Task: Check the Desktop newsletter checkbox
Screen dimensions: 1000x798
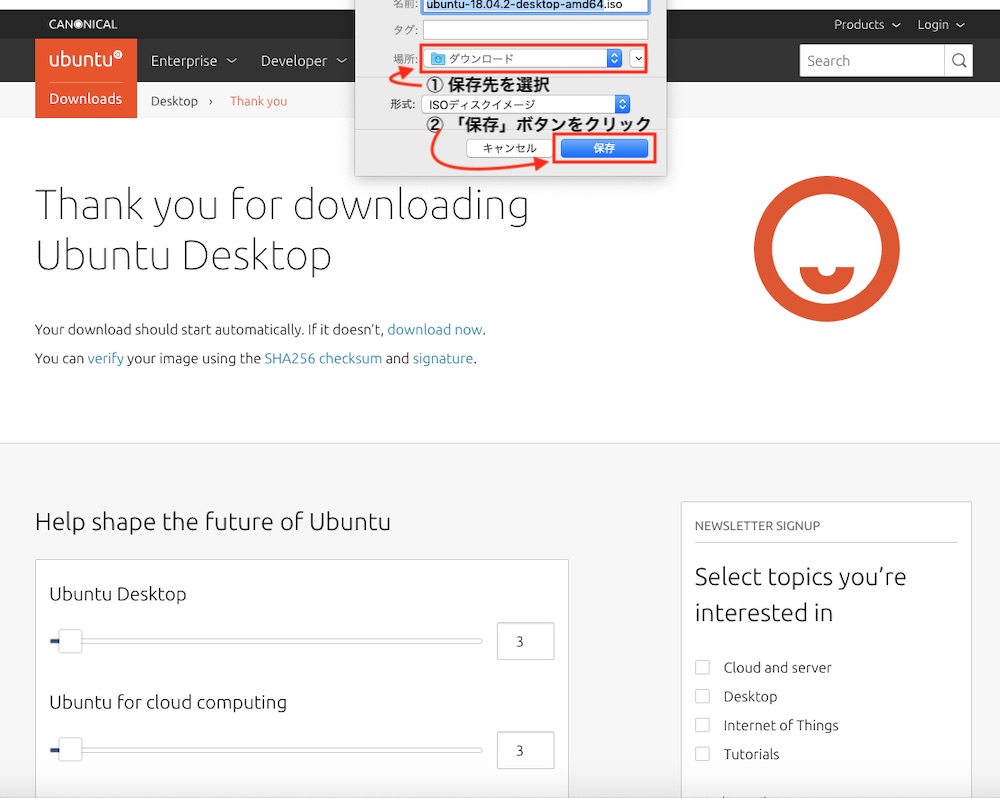Action: pyautogui.click(x=702, y=696)
